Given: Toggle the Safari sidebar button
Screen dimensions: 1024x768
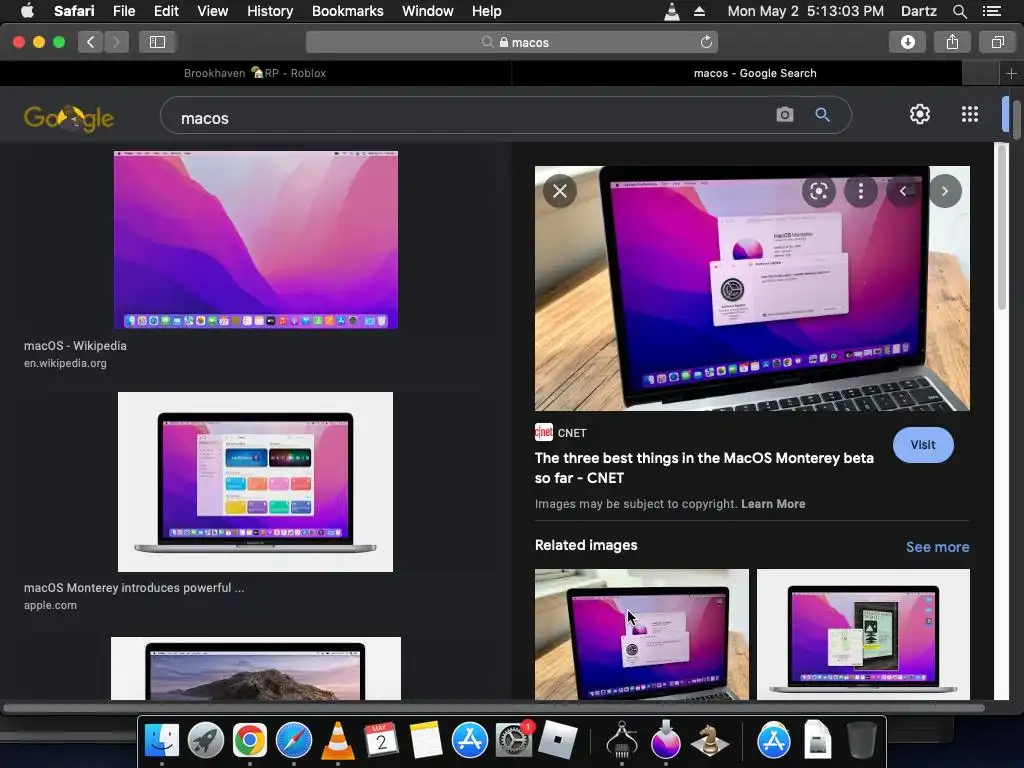Looking at the screenshot, I should (157, 42).
